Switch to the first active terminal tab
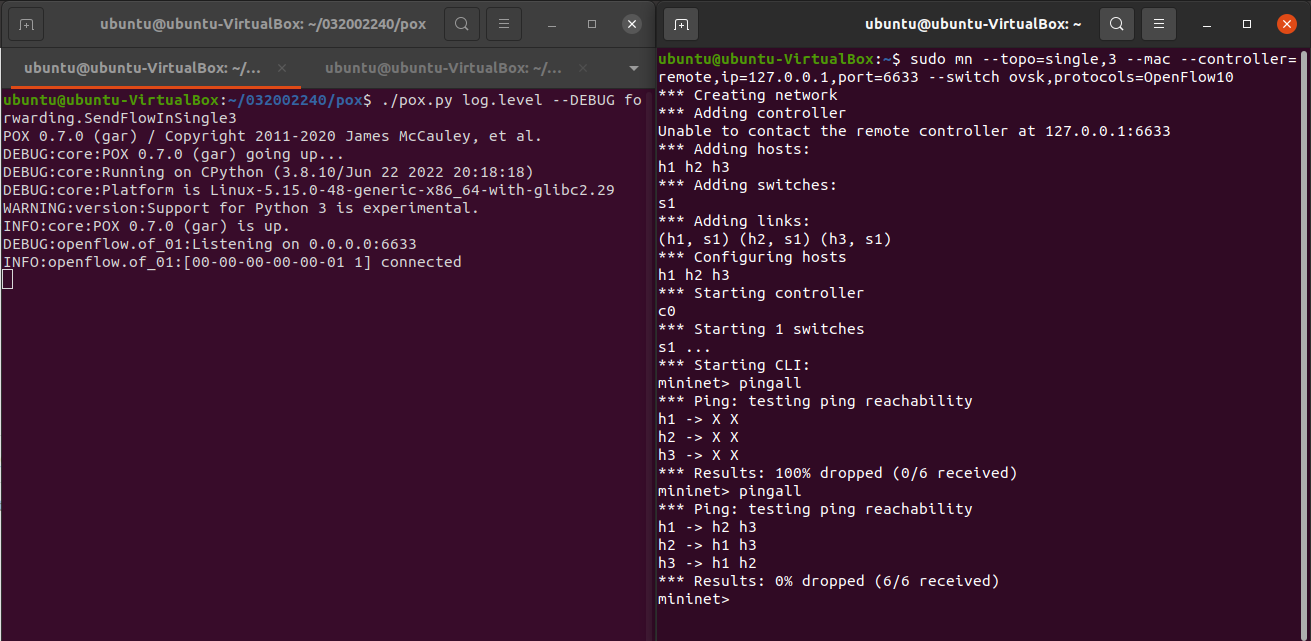Screen dimensions: 1311x641 click(x=140, y=68)
